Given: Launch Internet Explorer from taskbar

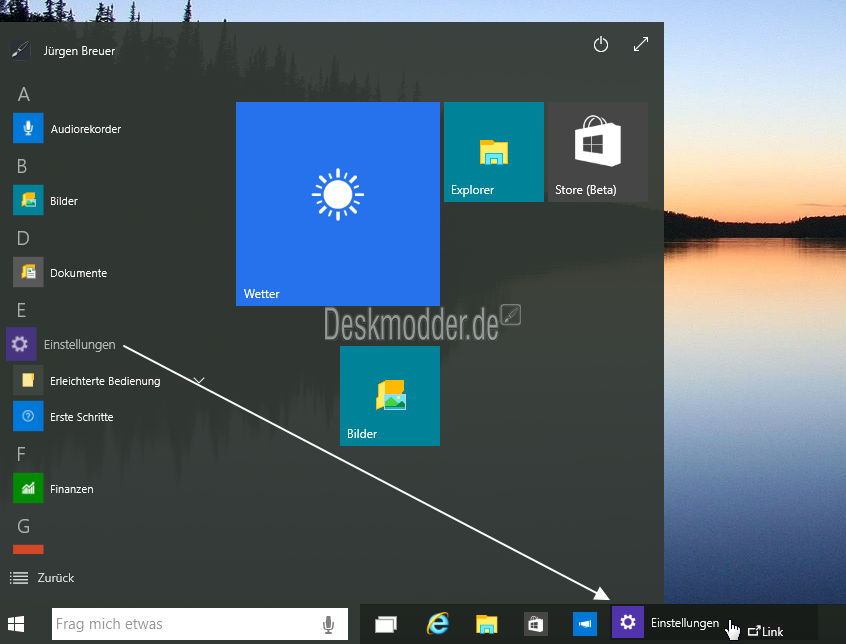Looking at the screenshot, I should click(x=438, y=624).
